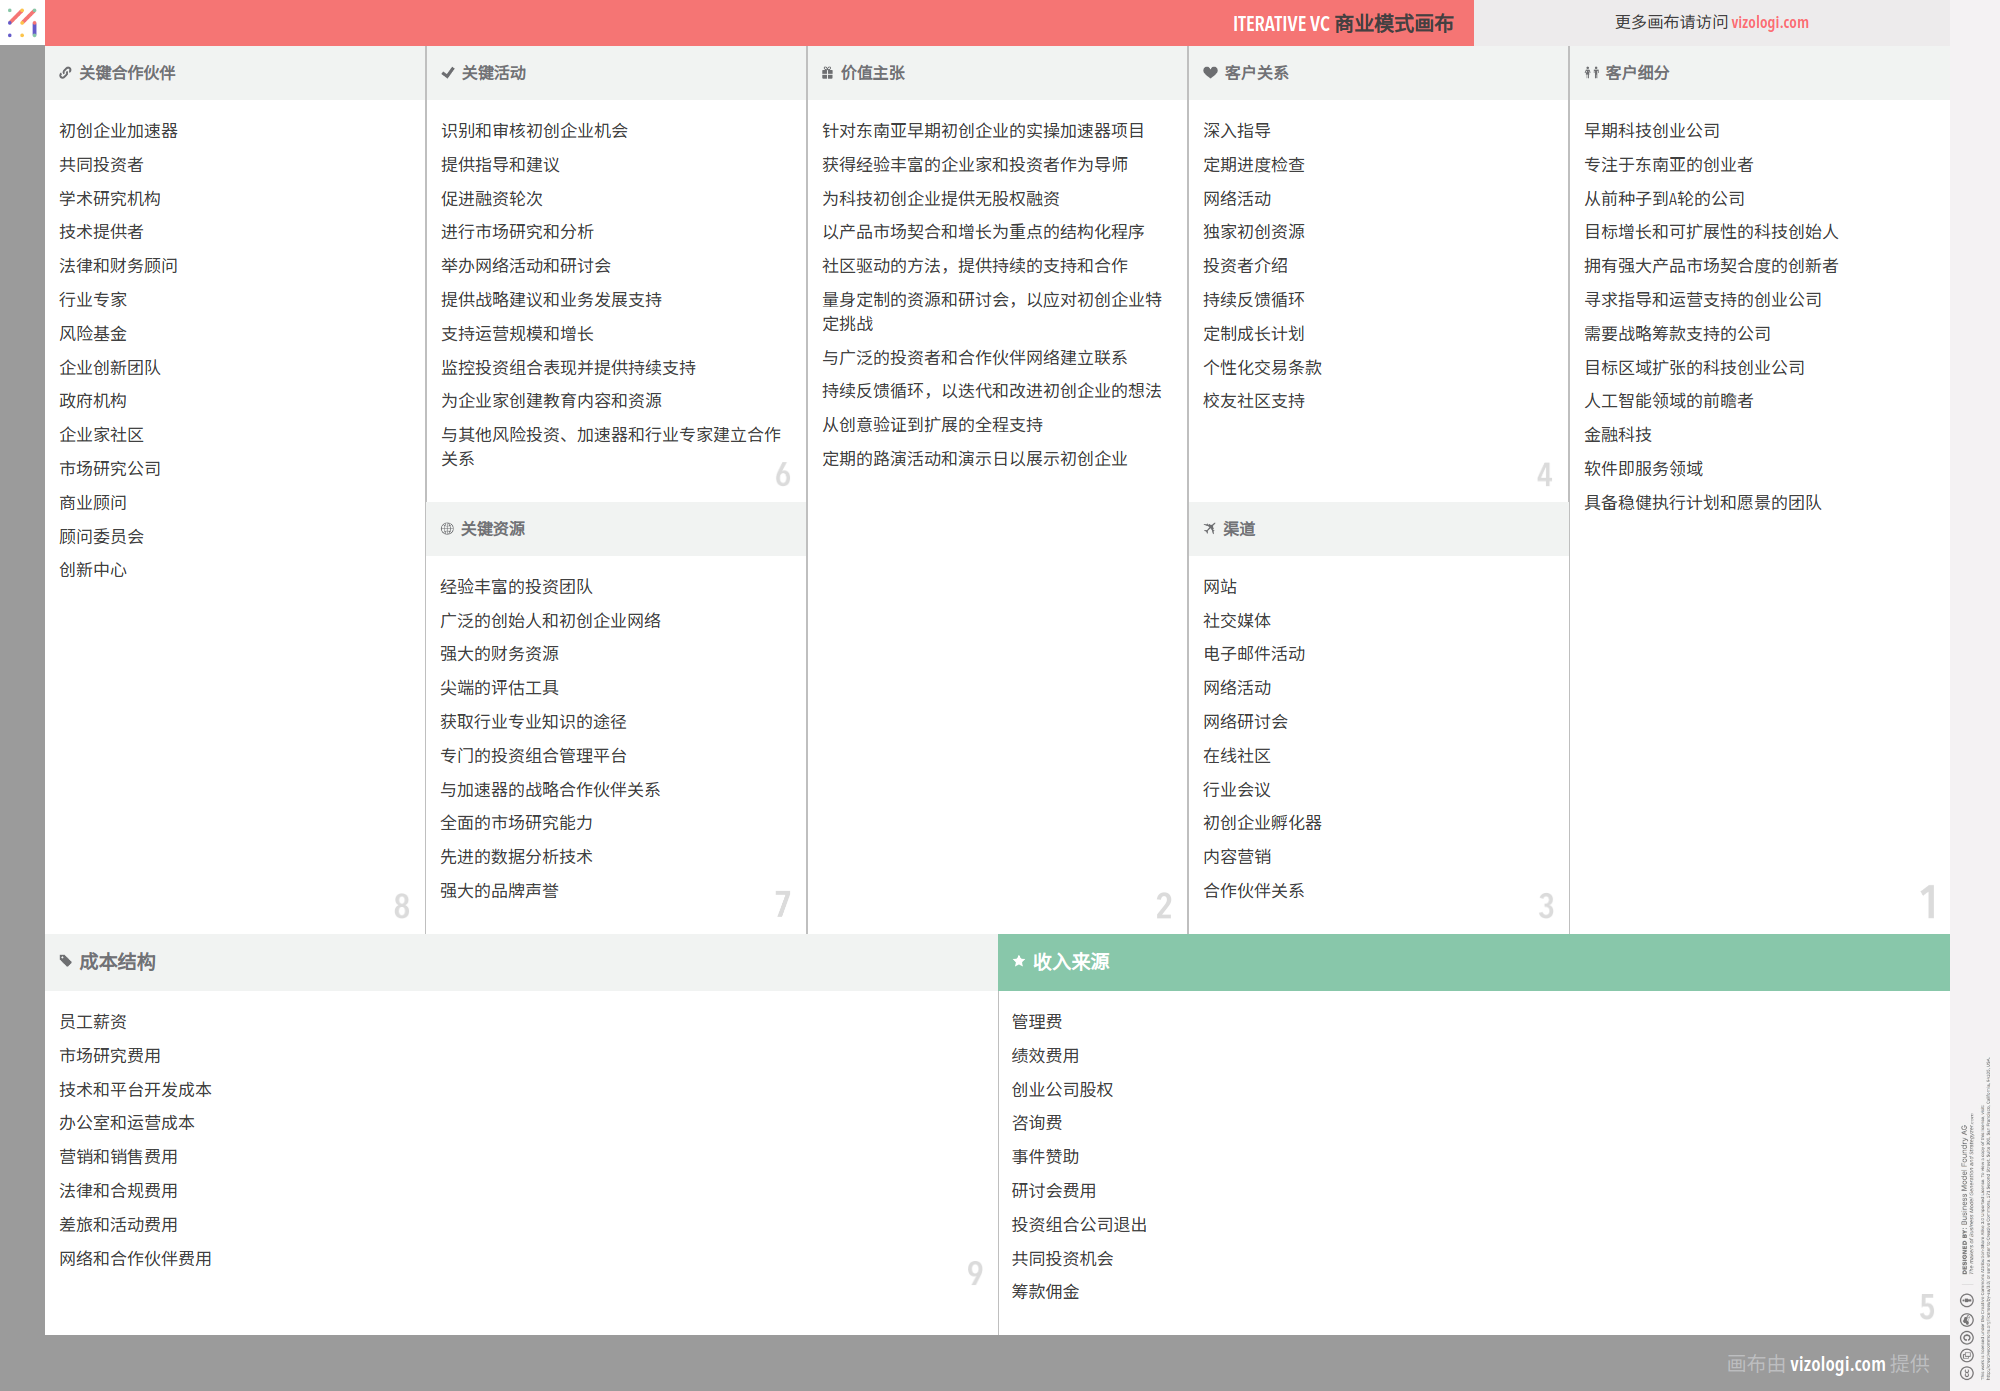The width and height of the screenshot is (2000, 1391).
Task: Select the 初创企业加速器 partner entry
Action: pyautogui.click(x=118, y=131)
